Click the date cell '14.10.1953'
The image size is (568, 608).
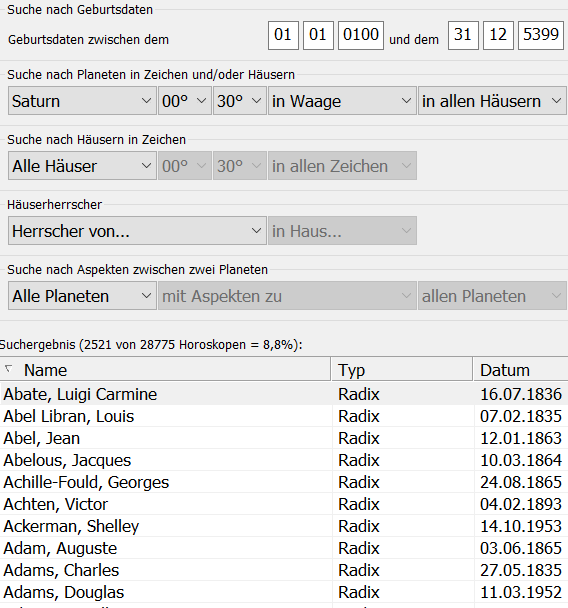tap(521, 527)
